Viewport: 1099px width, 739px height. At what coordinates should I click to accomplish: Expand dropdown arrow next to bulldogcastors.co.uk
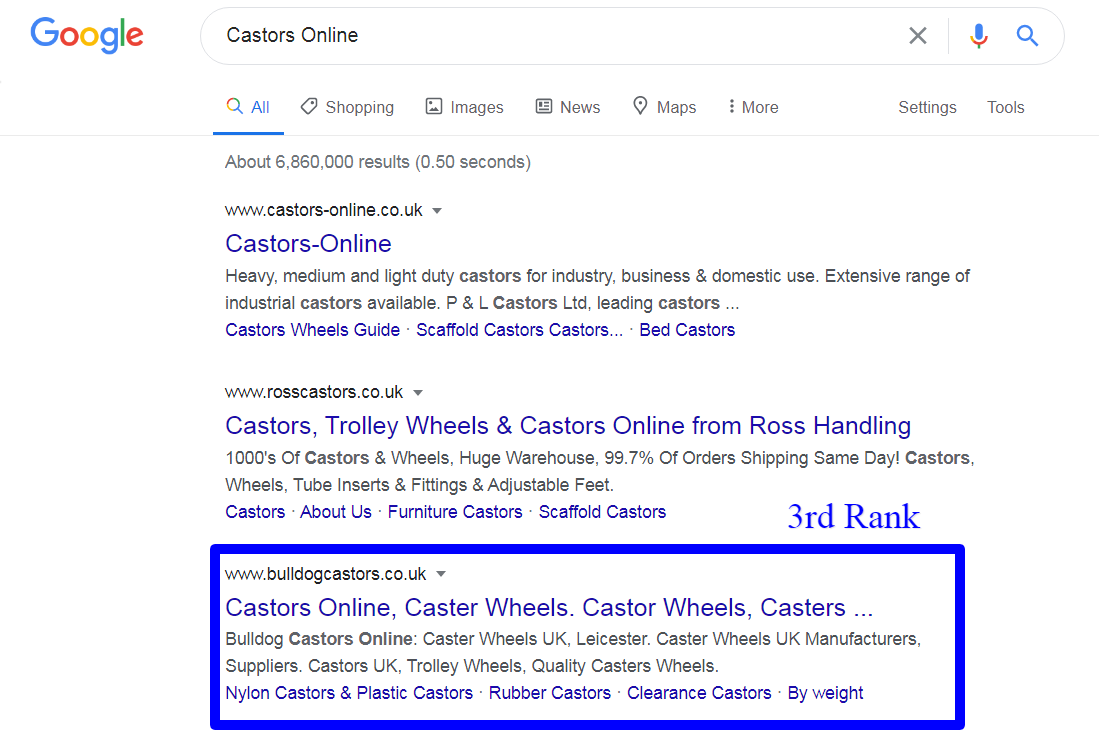[x=441, y=574]
